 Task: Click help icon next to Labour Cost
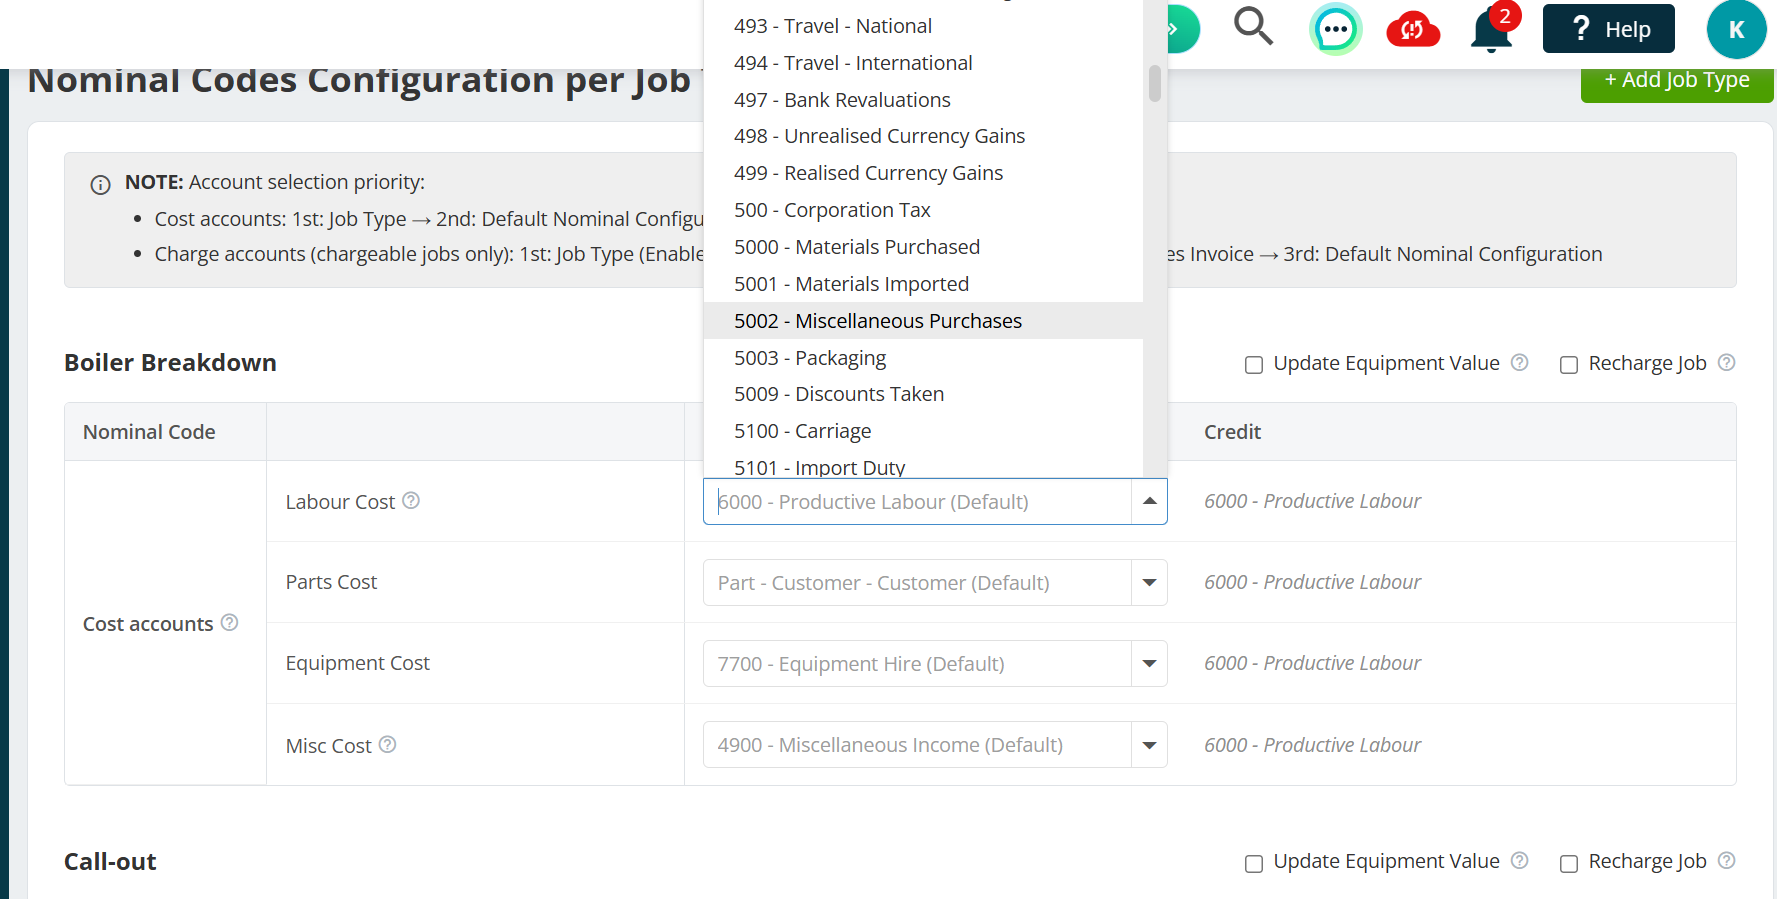coord(411,500)
